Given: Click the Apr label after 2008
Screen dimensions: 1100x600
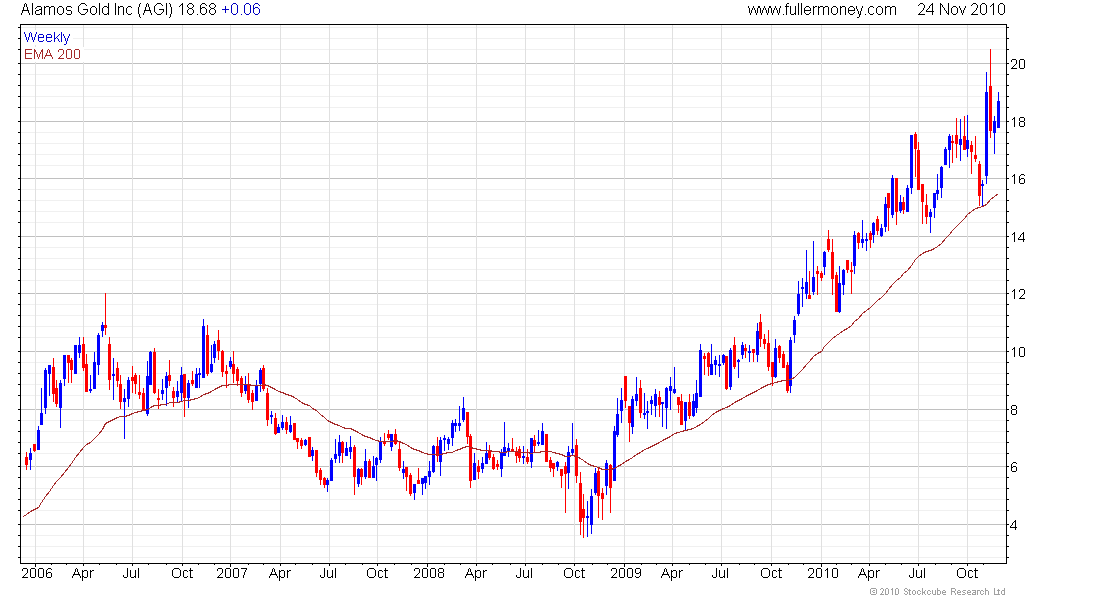Looking at the screenshot, I should (476, 573).
